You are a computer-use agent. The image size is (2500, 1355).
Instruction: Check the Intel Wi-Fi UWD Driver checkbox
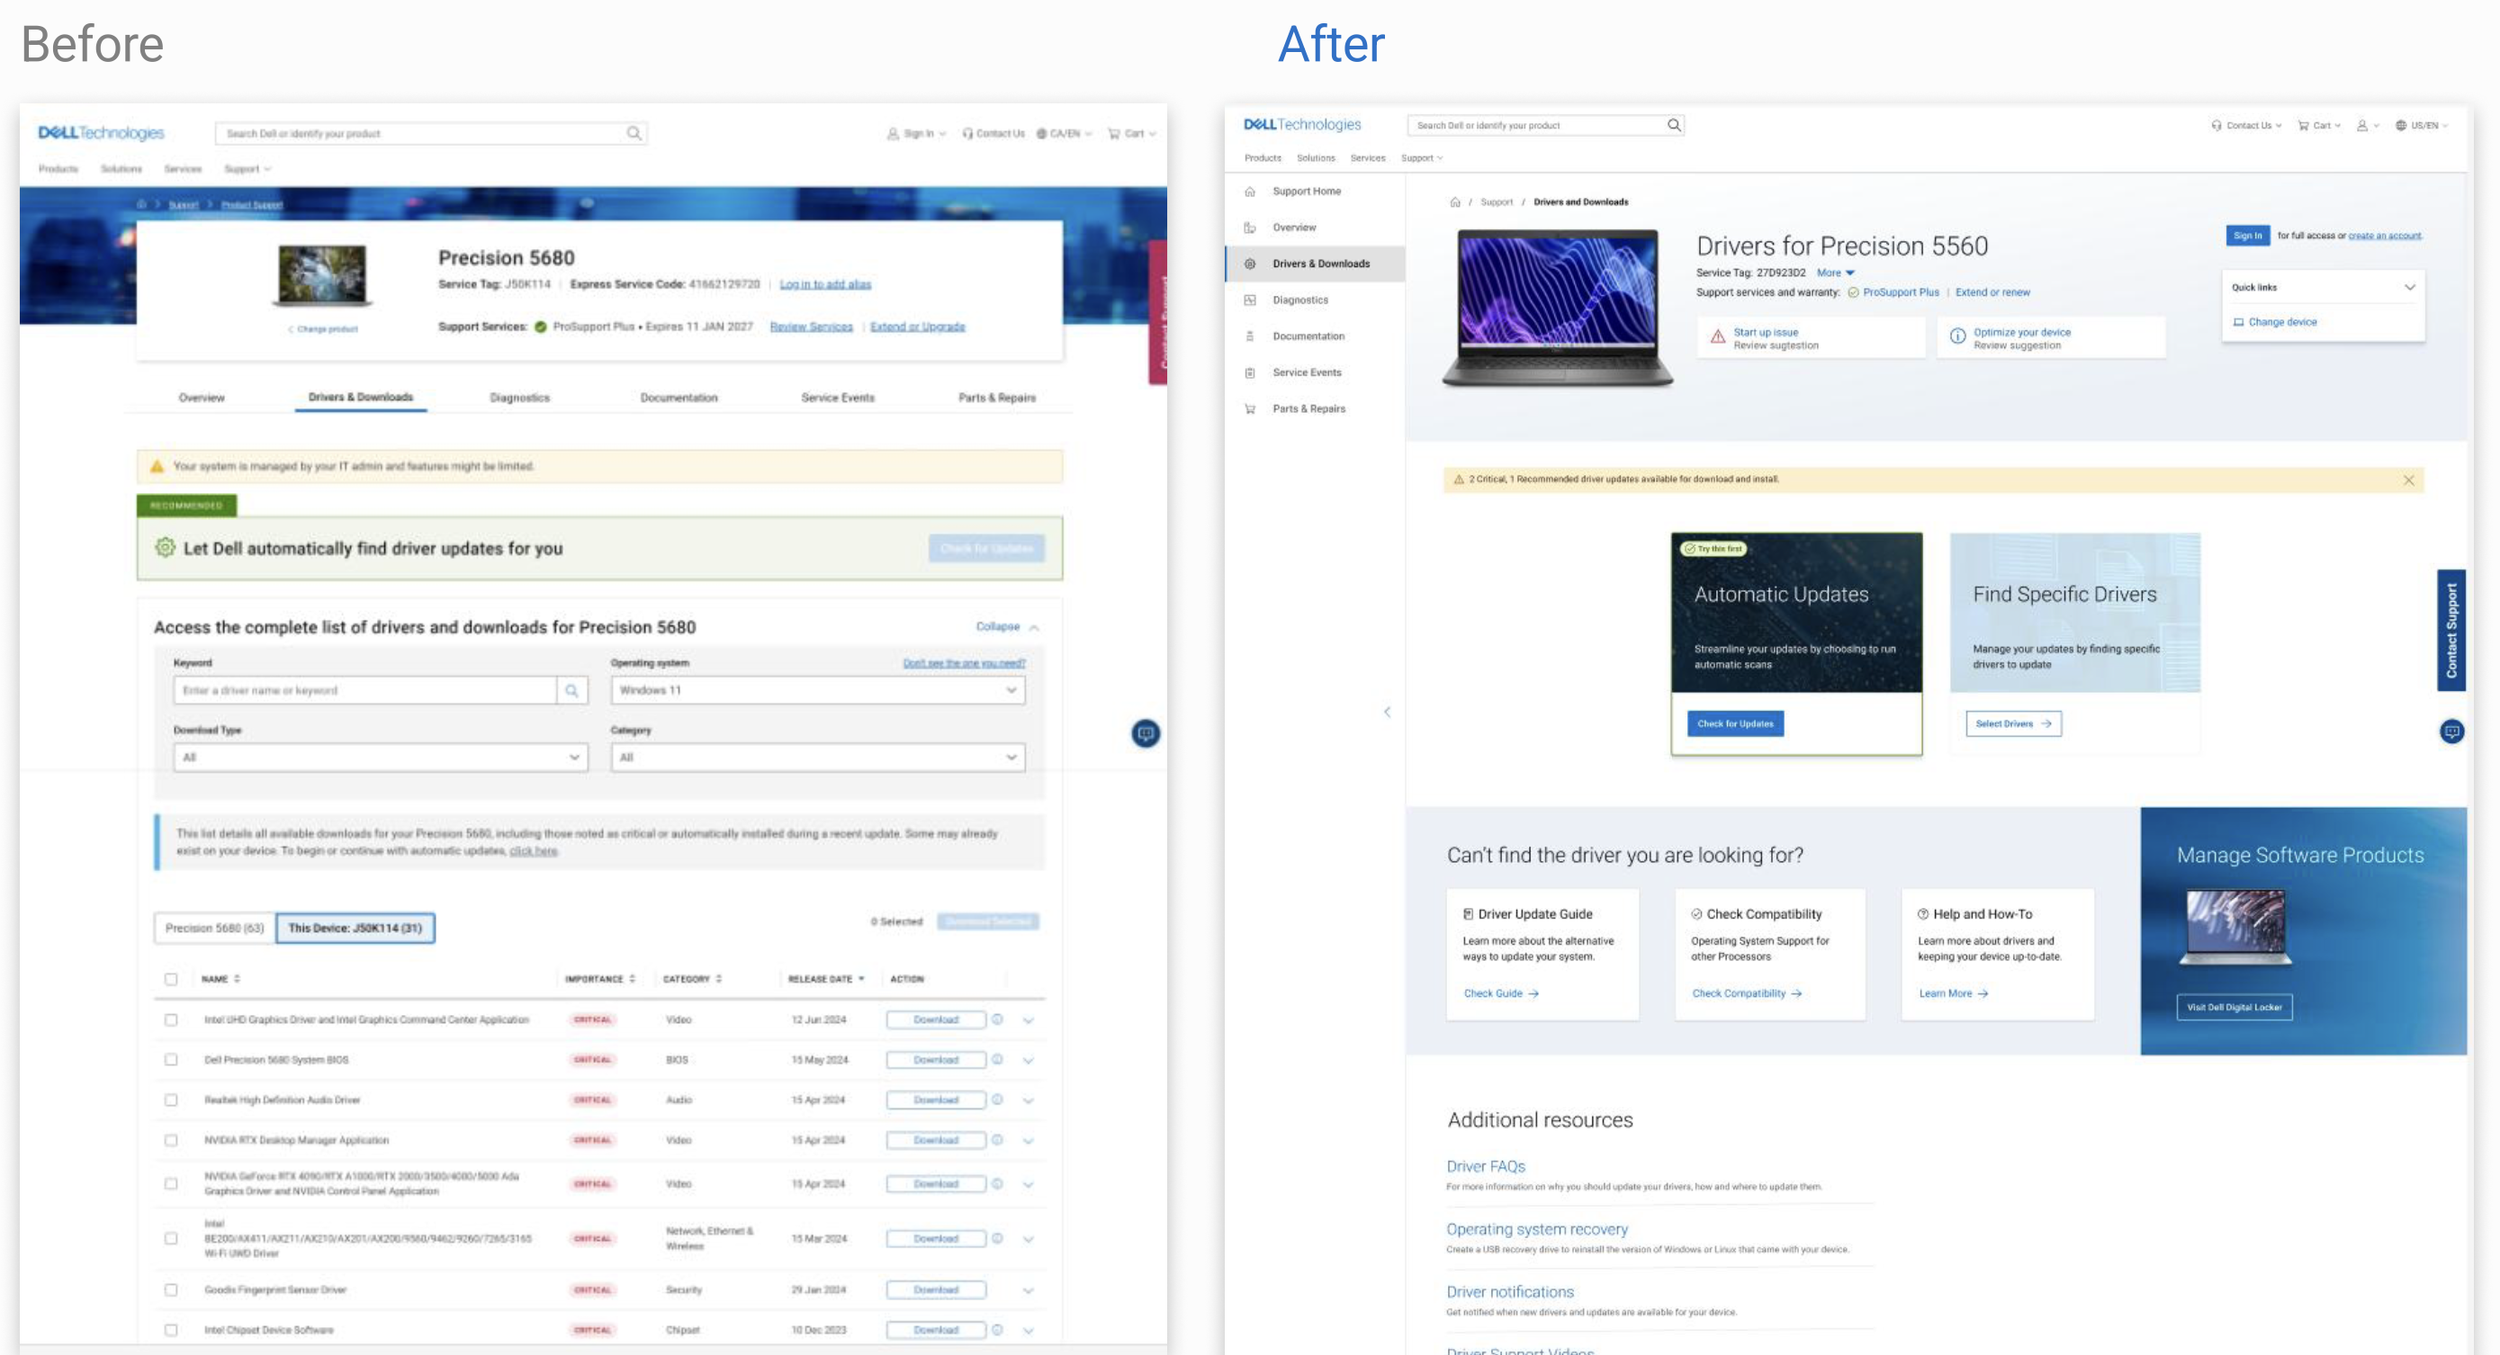click(x=171, y=1239)
